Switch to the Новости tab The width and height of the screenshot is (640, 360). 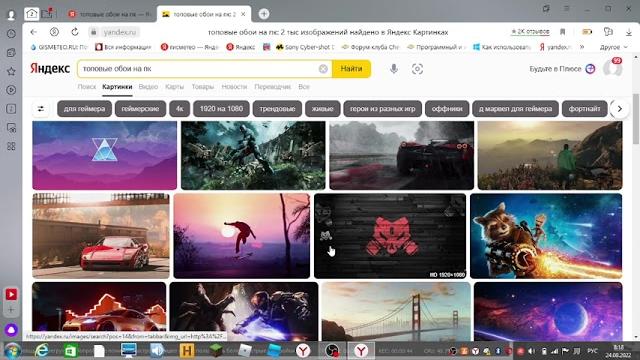(234, 87)
